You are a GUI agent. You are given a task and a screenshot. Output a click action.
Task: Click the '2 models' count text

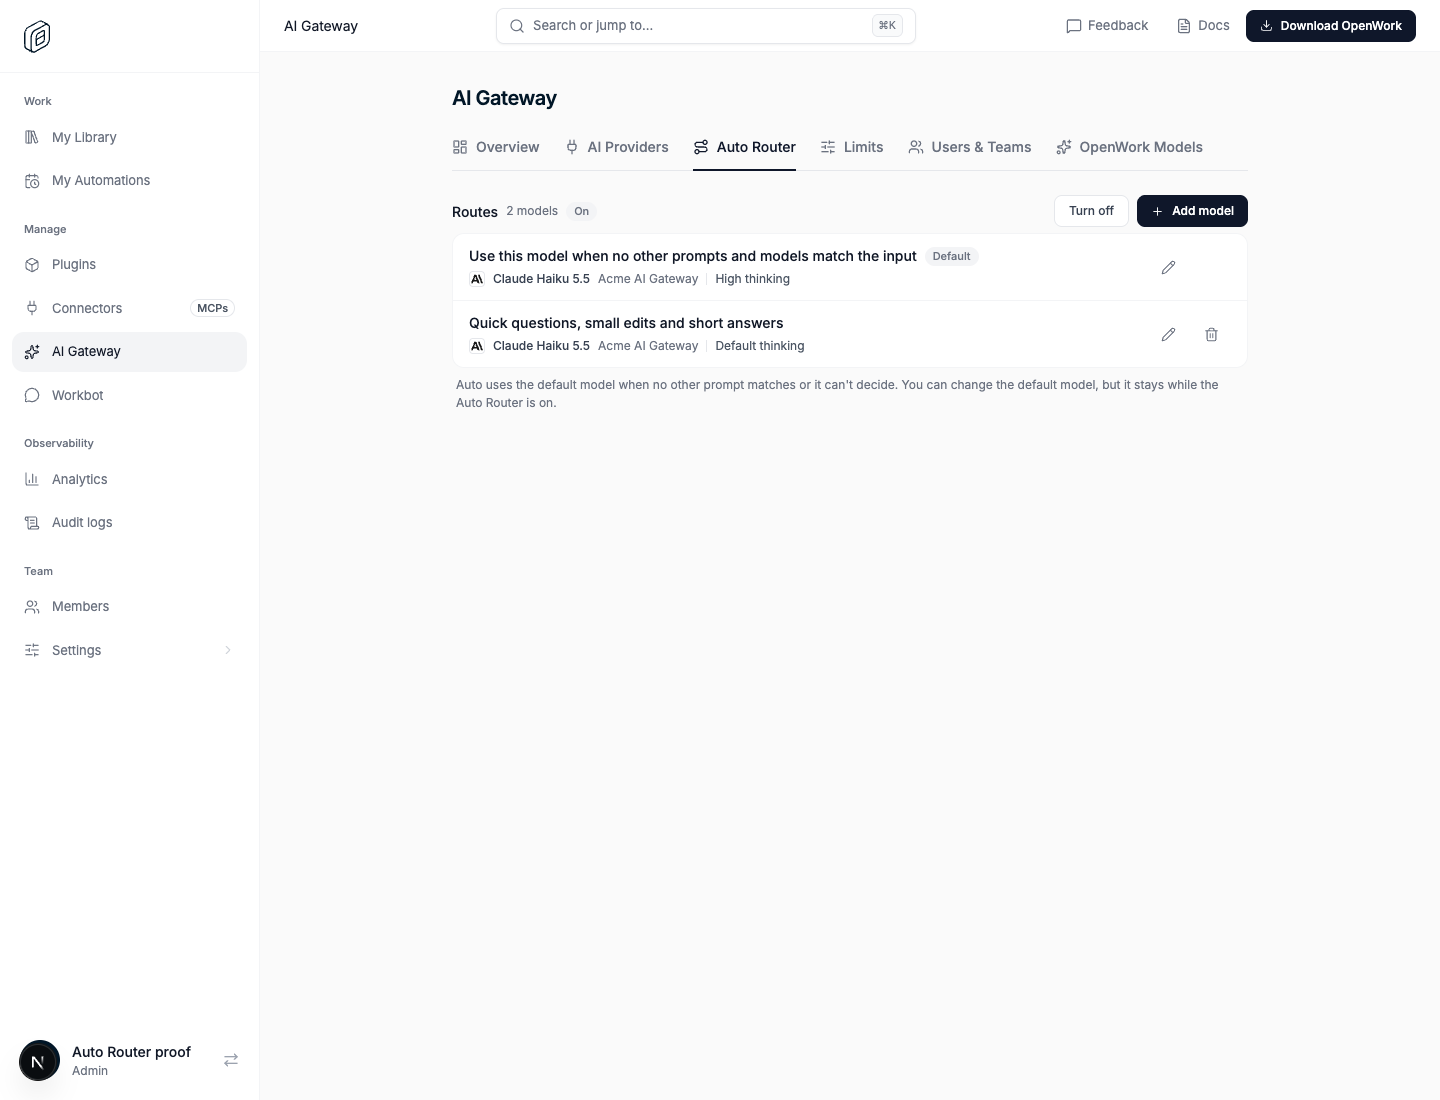point(532,211)
